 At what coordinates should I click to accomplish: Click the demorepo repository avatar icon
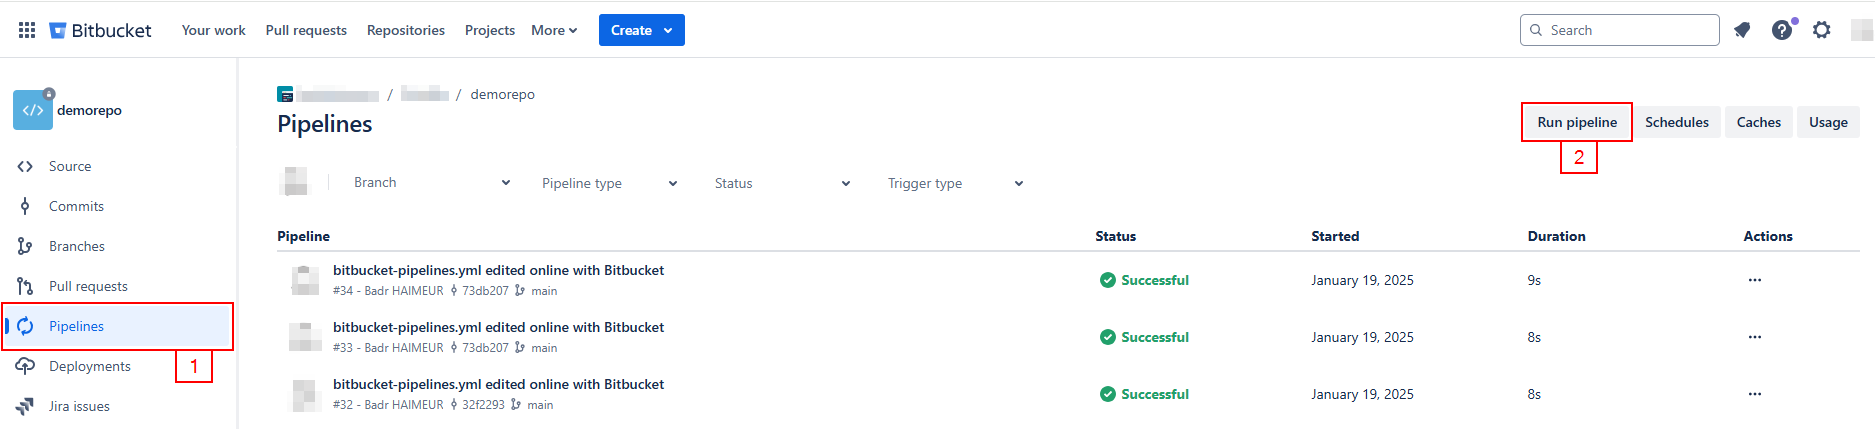pyautogui.click(x=33, y=110)
